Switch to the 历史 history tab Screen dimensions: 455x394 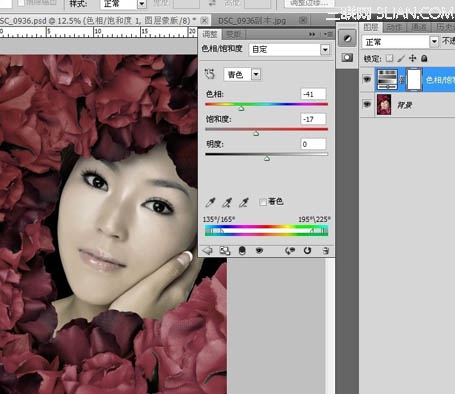click(x=444, y=28)
